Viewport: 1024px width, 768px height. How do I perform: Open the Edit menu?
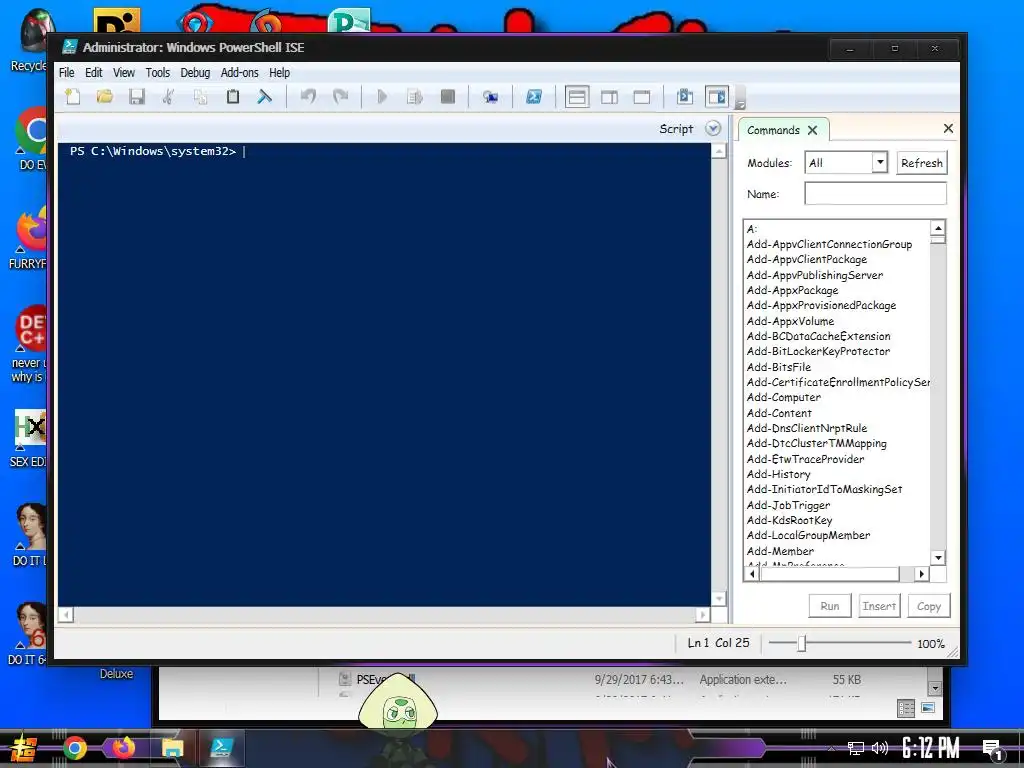[93, 72]
